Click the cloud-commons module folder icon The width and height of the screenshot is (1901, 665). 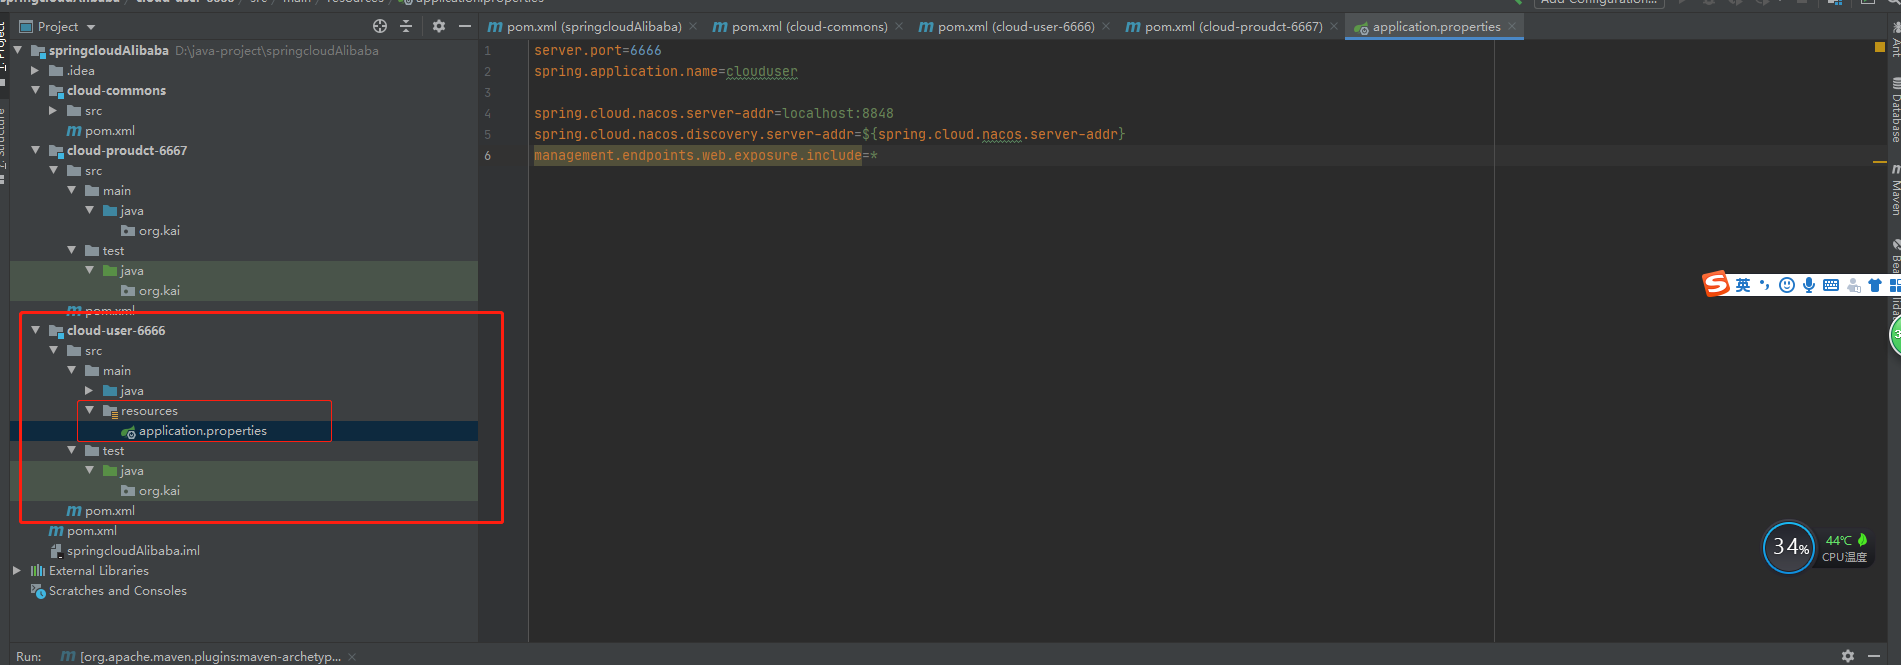click(56, 91)
